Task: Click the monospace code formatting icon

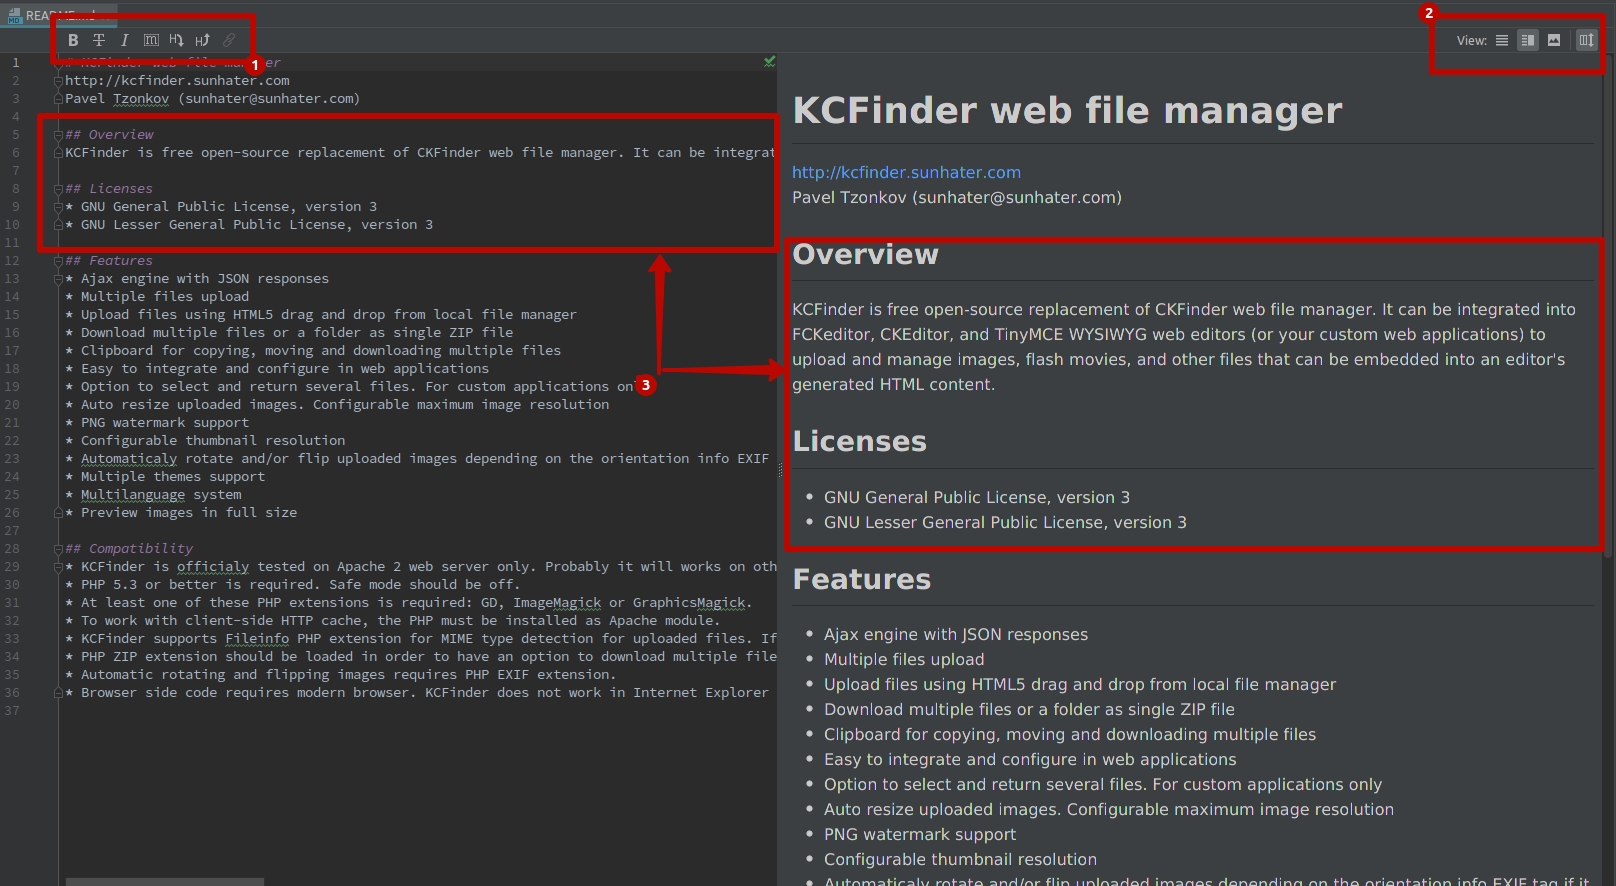Action: click(151, 40)
